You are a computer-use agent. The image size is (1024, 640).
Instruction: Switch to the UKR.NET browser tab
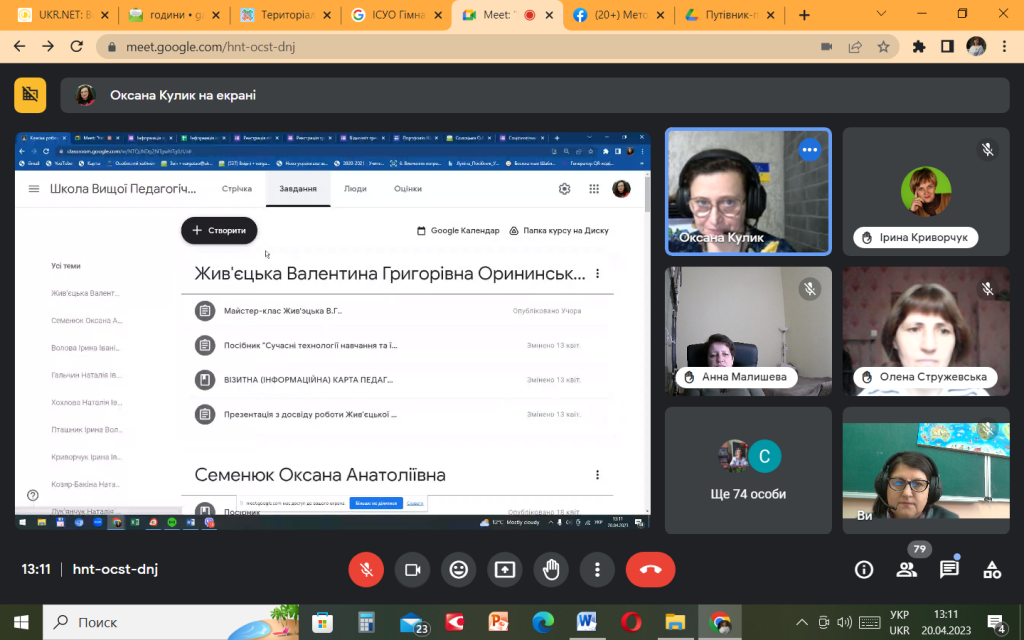point(63,15)
